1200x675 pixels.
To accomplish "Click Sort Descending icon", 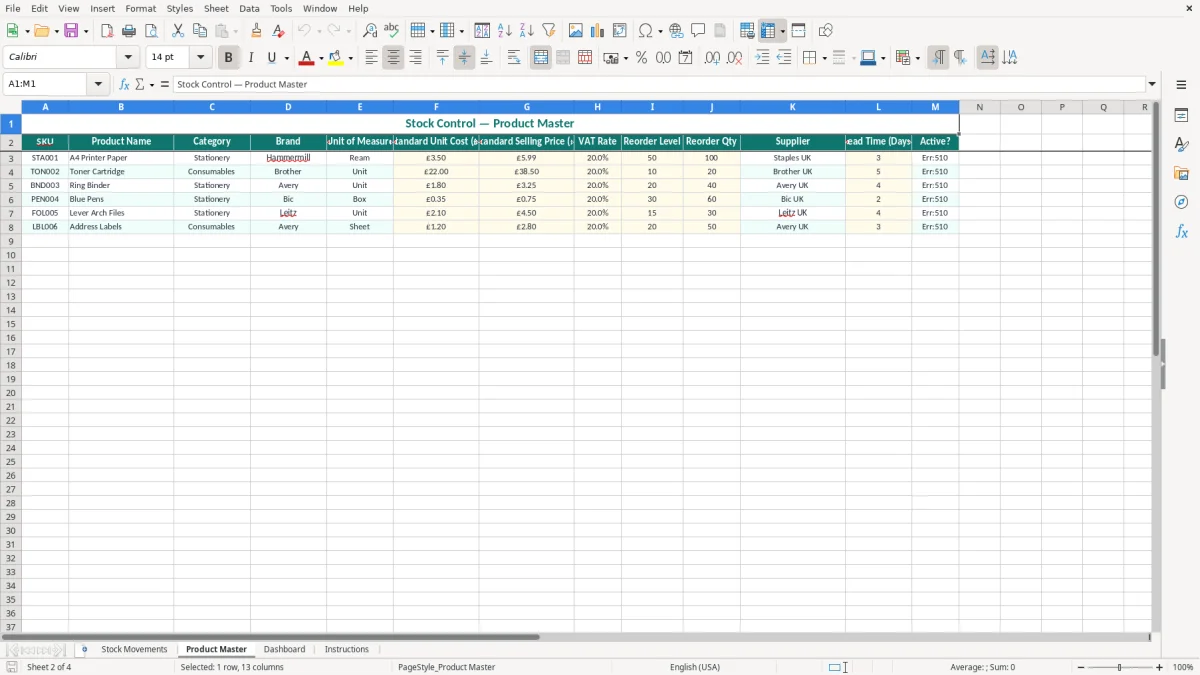I will point(526,31).
